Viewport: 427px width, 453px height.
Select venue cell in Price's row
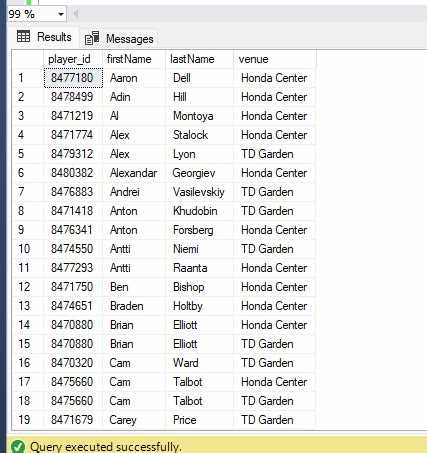(x=275, y=420)
